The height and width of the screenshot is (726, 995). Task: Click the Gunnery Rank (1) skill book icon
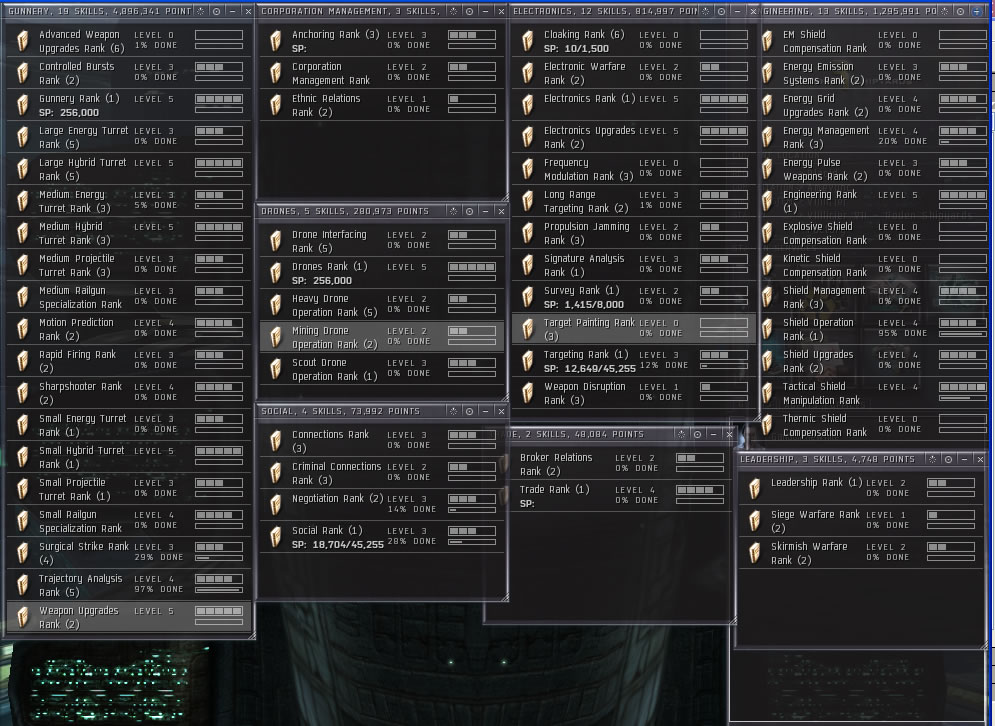(23, 105)
